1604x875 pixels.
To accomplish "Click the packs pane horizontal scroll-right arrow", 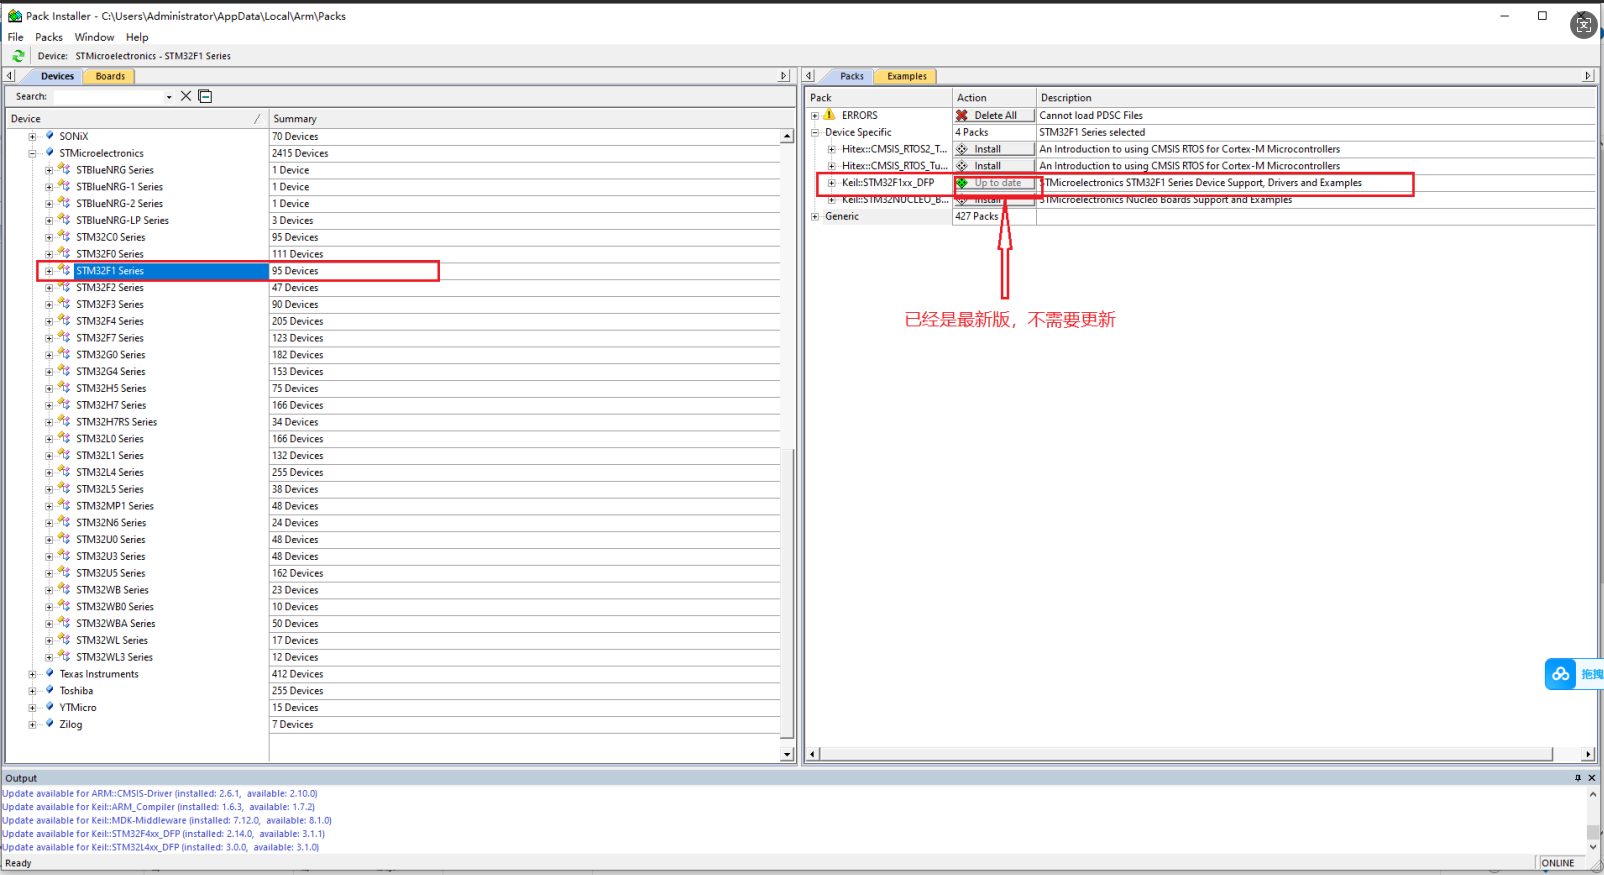I will pos(1588,754).
